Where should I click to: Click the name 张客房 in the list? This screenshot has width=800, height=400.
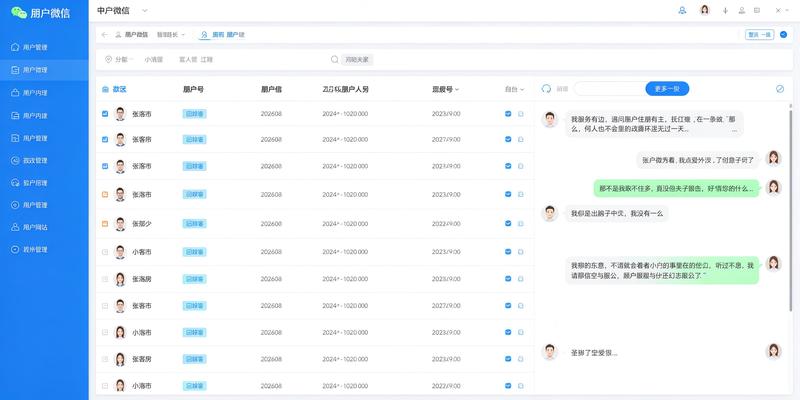142,359
